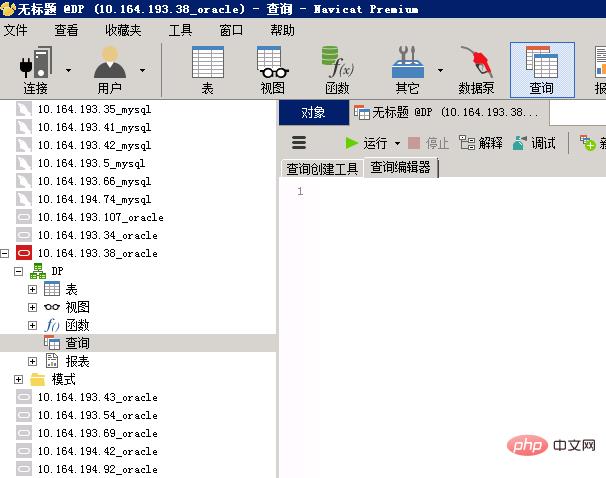The width and height of the screenshot is (606, 478).
Task: Expand the 表 node under DP
Action: 32,289
